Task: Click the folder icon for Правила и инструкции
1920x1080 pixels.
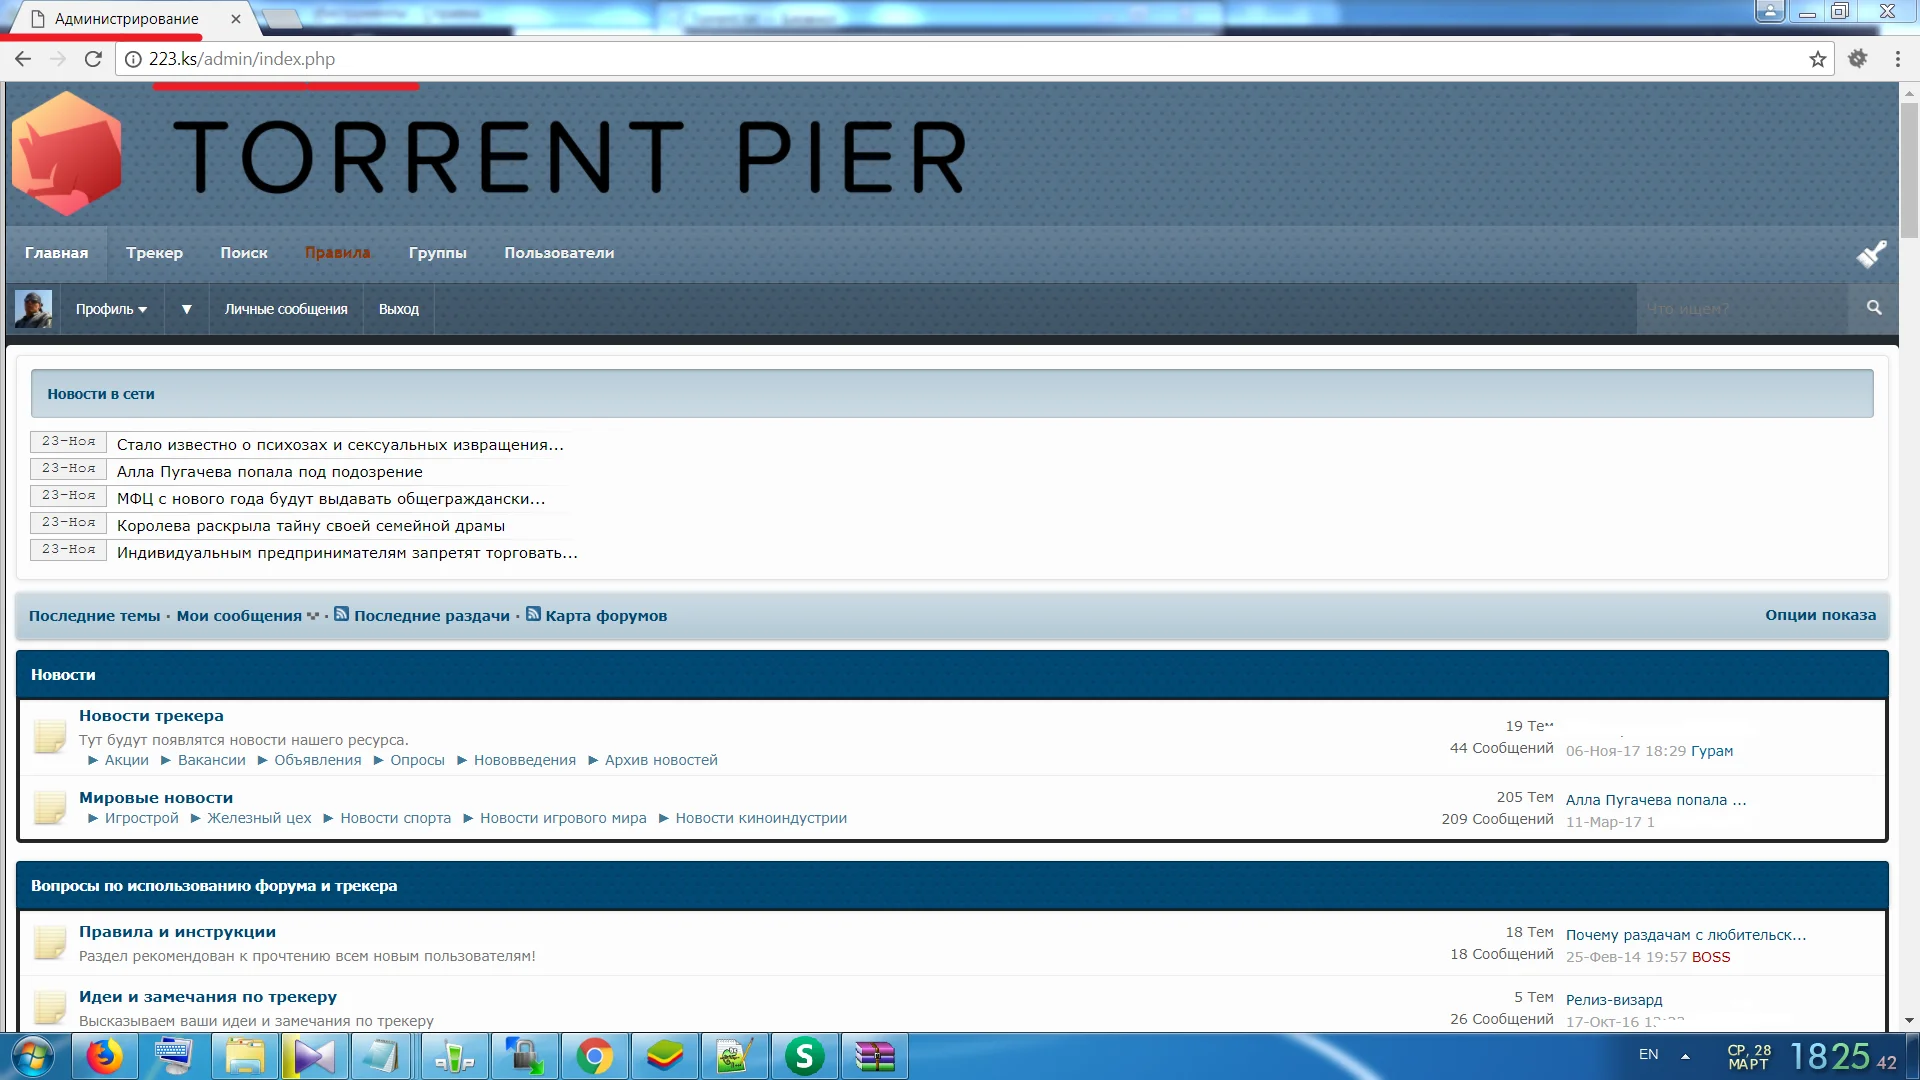Action: point(49,942)
